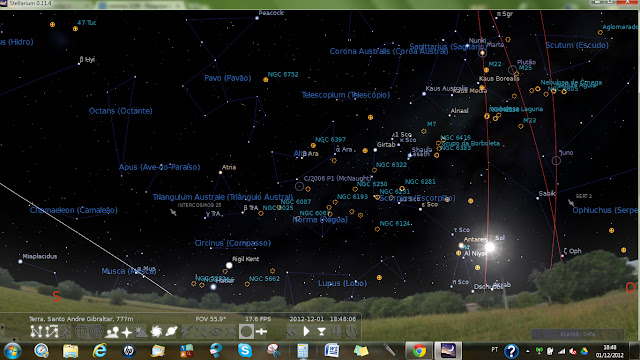Toggle constellation labels button
Screen dimensions: 640x360
click(52, 331)
